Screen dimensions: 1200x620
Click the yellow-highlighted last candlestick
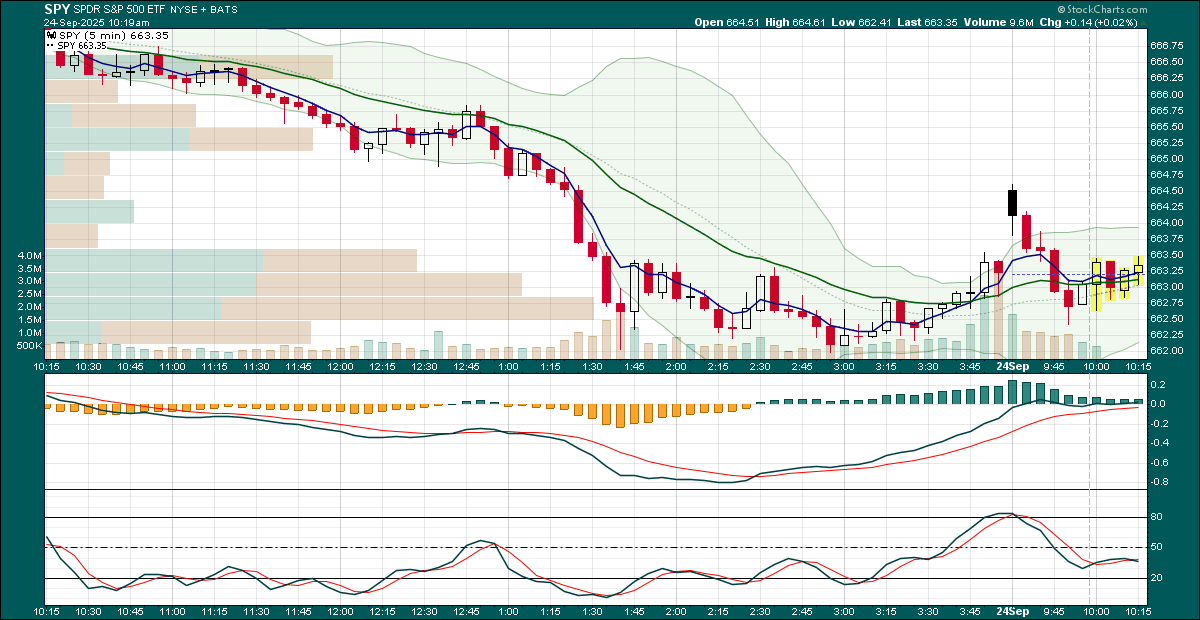point(1138,269)
